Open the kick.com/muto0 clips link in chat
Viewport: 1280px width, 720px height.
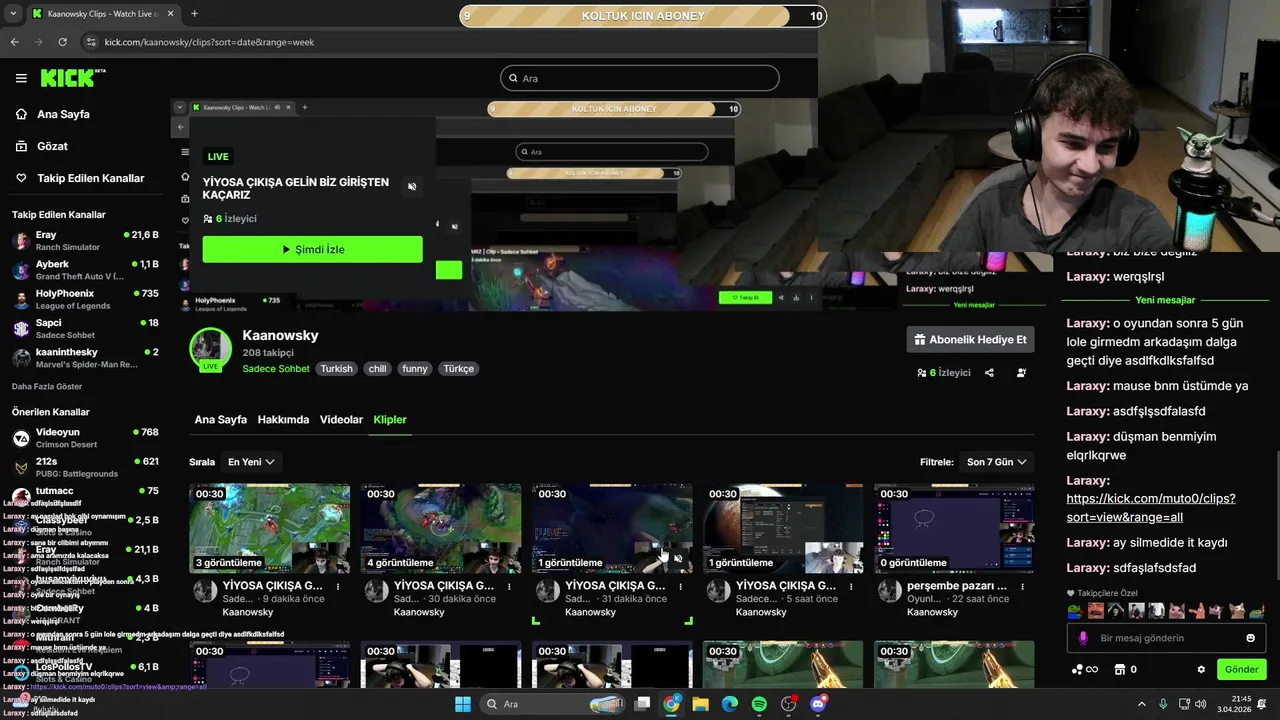click(1151, 508)
